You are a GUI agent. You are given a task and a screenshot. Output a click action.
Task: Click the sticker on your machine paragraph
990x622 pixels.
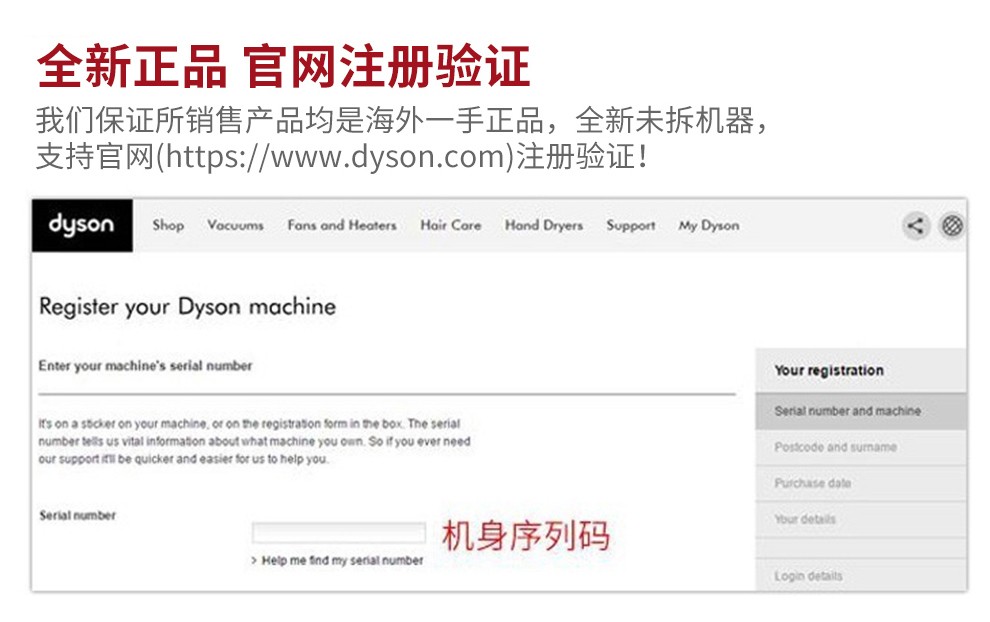tap(254, 441)
